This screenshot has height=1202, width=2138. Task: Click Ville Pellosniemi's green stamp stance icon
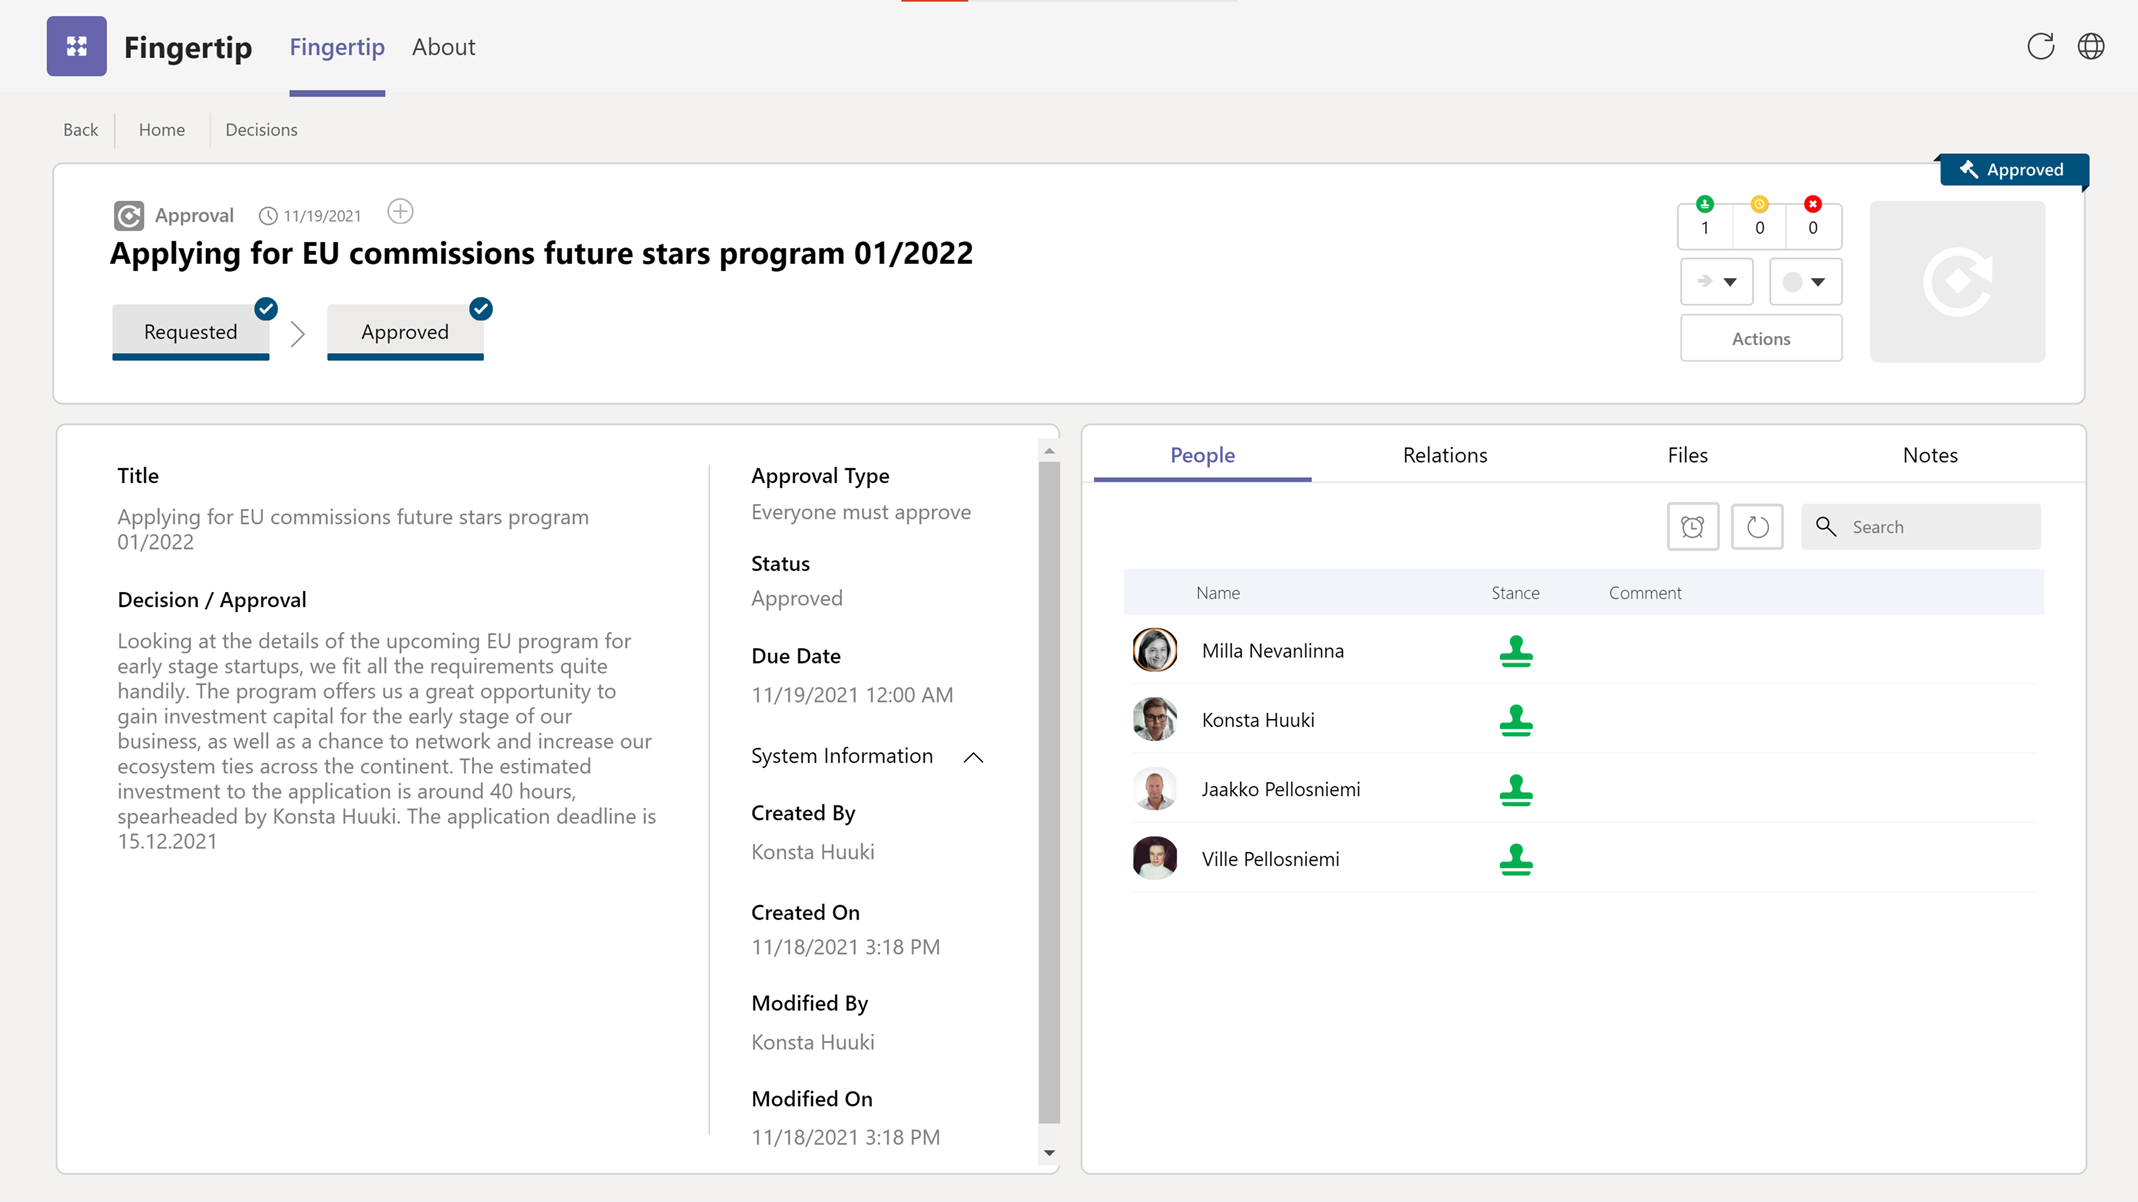1516,859
